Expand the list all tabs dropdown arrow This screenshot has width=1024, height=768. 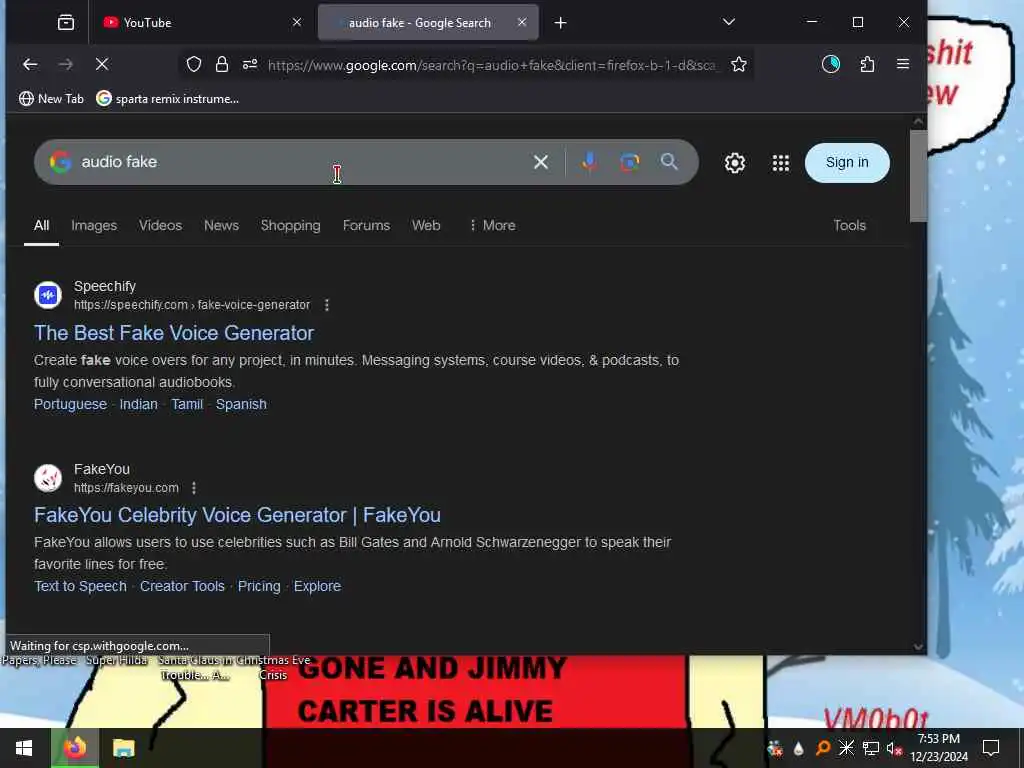pyautogui.click(x=729, y=22)
